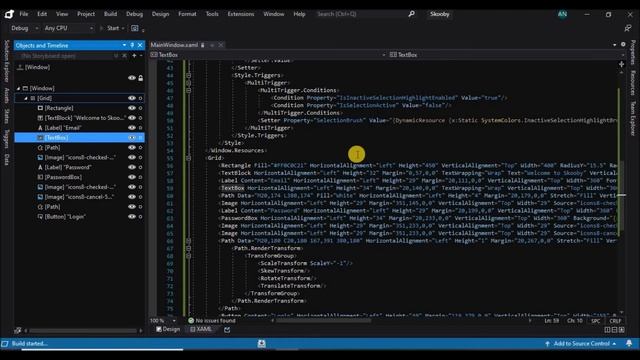Open Objects and Timeline panel options dropdown

click(124, 45)
